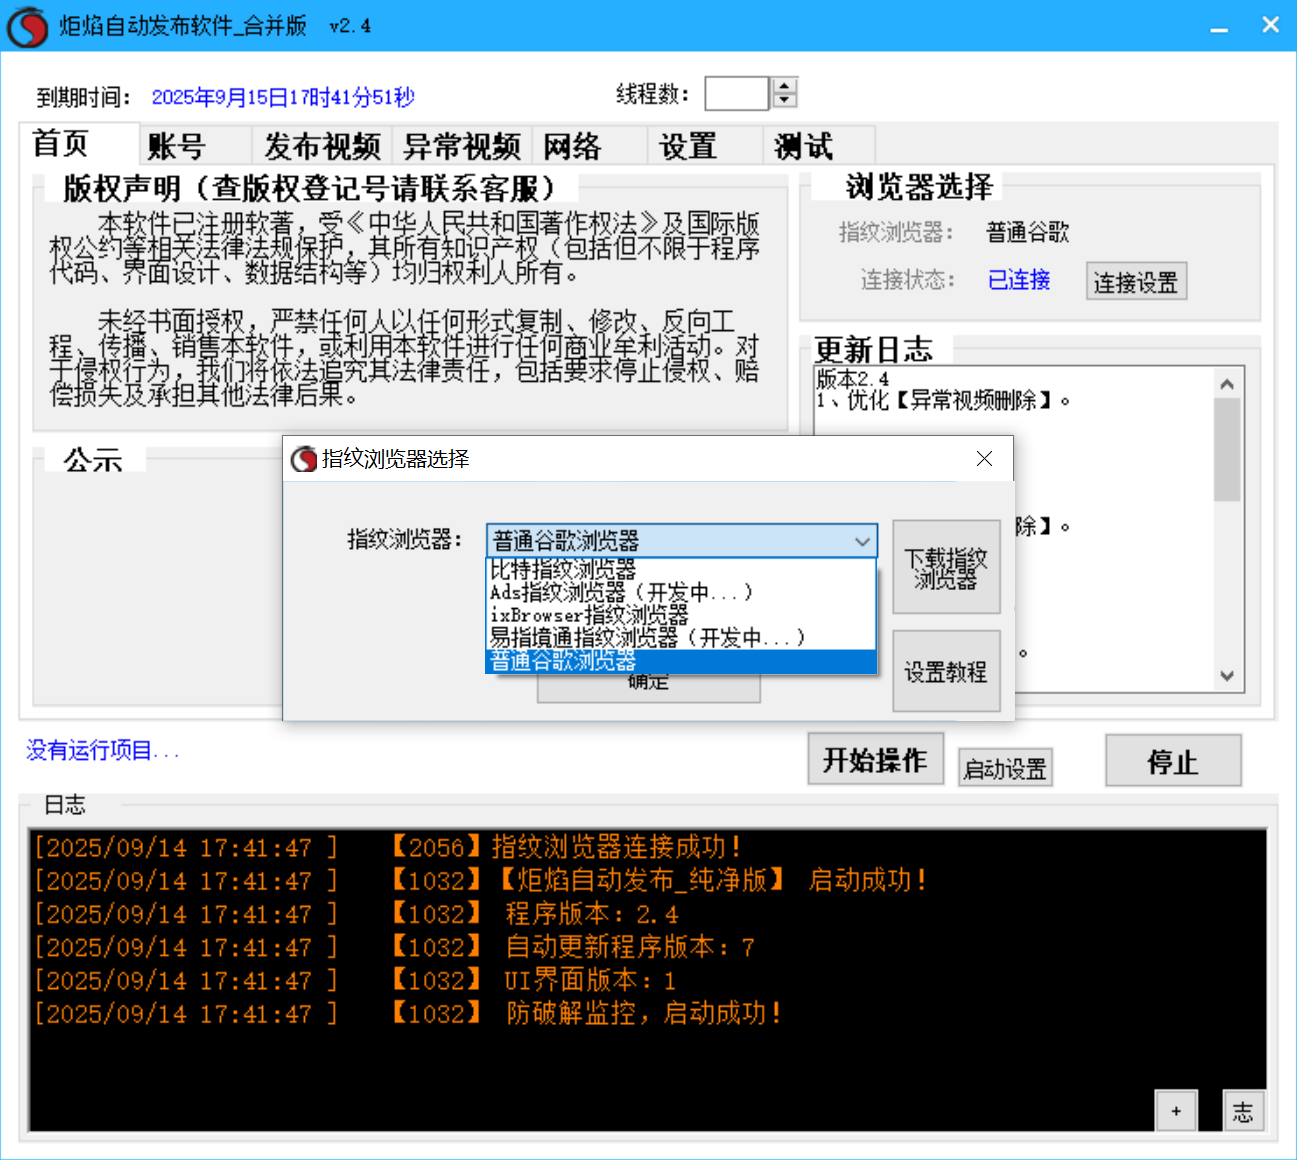Viewport: 1297px width, 1160px height.
Task: Open 连接设置 for browser connection
Action: (x=1135, y=282)
